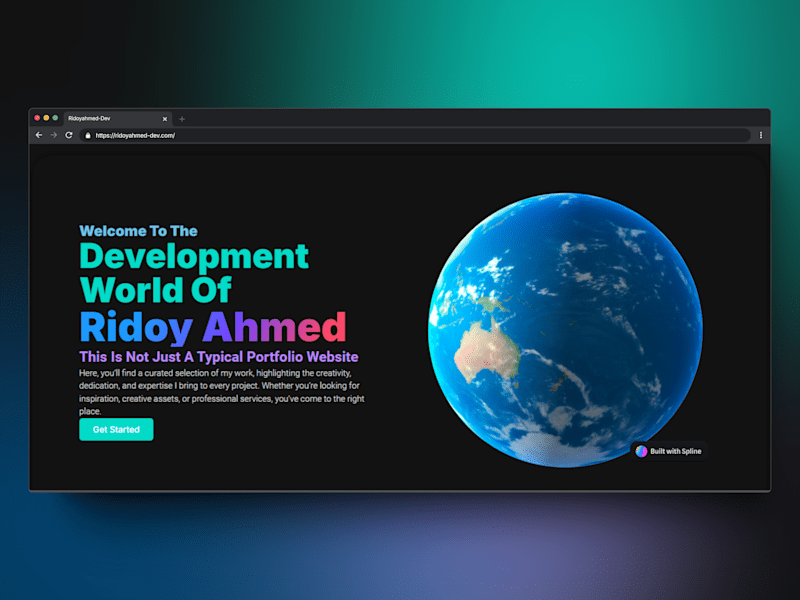
Task: Select the Ridoyahmed-Dev browser tab
Action: point(117,118)
